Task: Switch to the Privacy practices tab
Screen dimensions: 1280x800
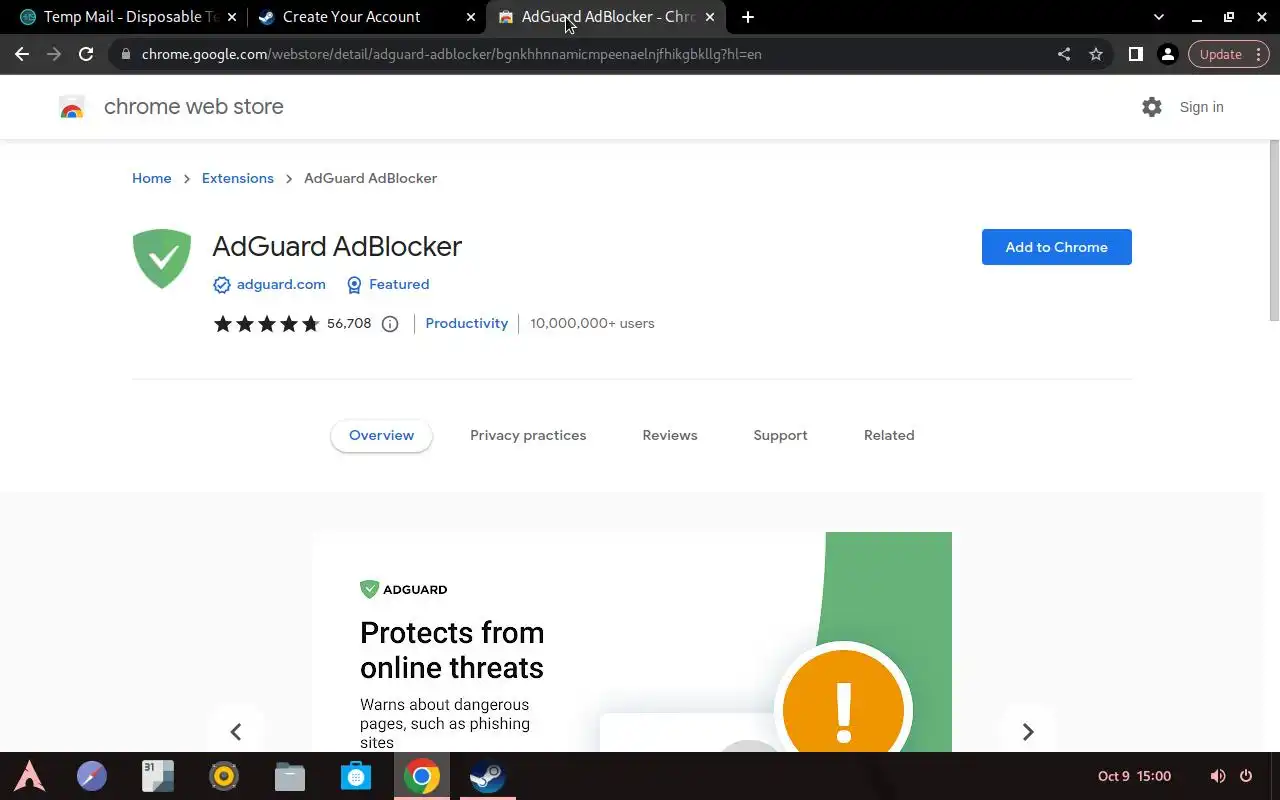Action: click(x=528, y=435)
